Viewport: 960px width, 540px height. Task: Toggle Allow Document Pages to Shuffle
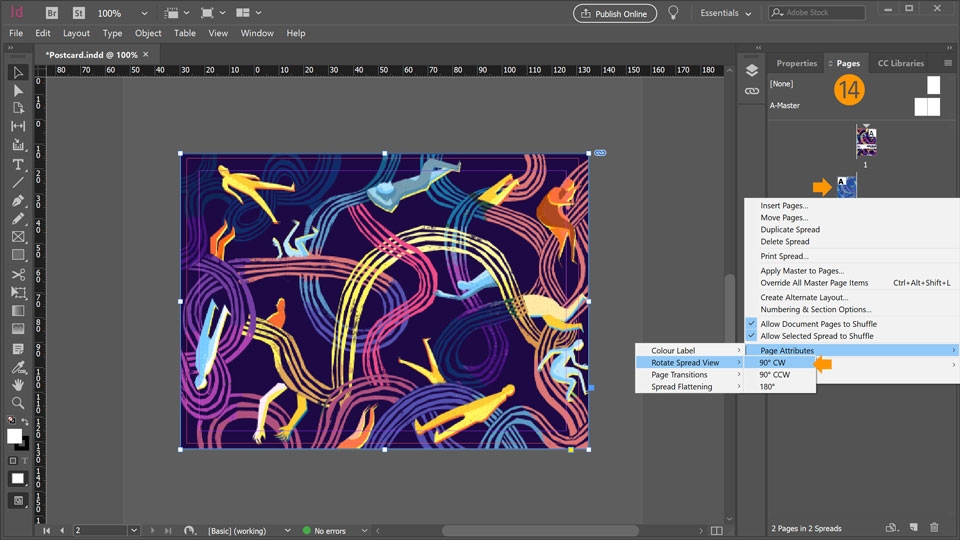point(818,324)
